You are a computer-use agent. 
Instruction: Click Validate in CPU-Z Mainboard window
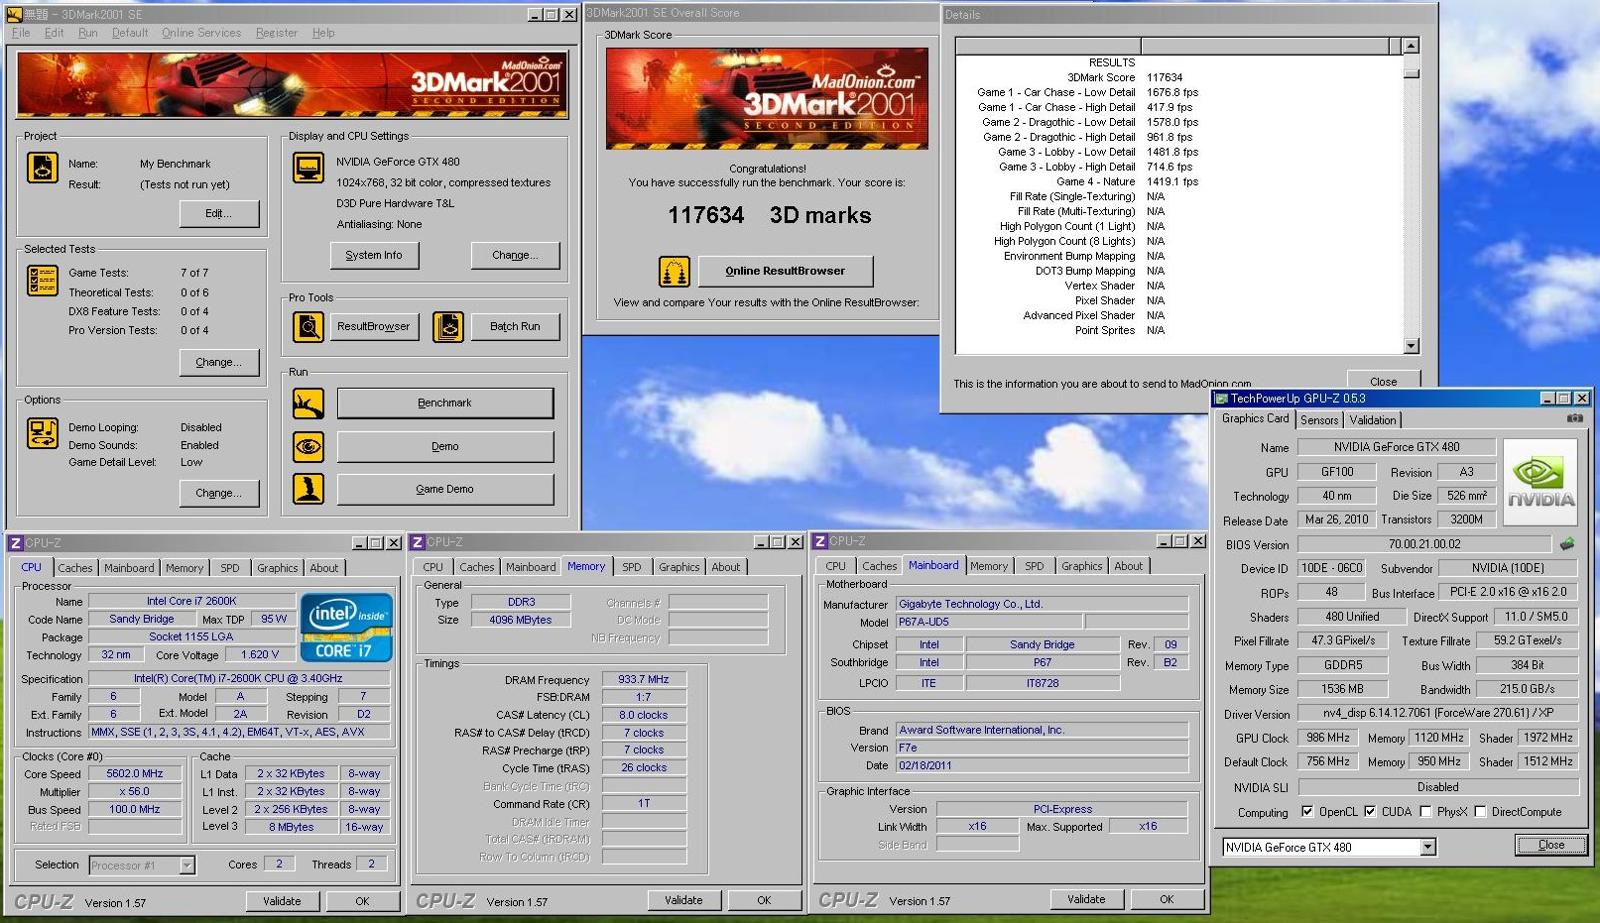tap(1086, 899)
